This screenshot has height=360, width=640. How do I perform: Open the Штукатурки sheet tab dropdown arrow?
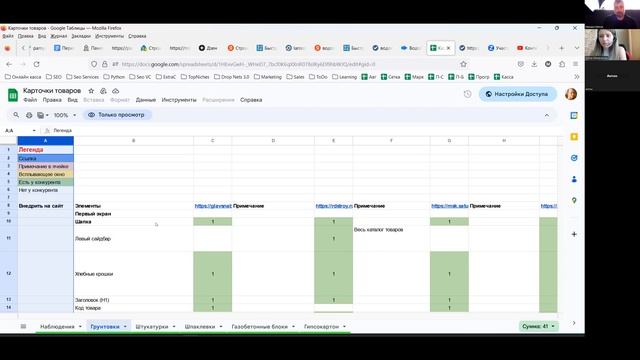click(x=174, y=327)
